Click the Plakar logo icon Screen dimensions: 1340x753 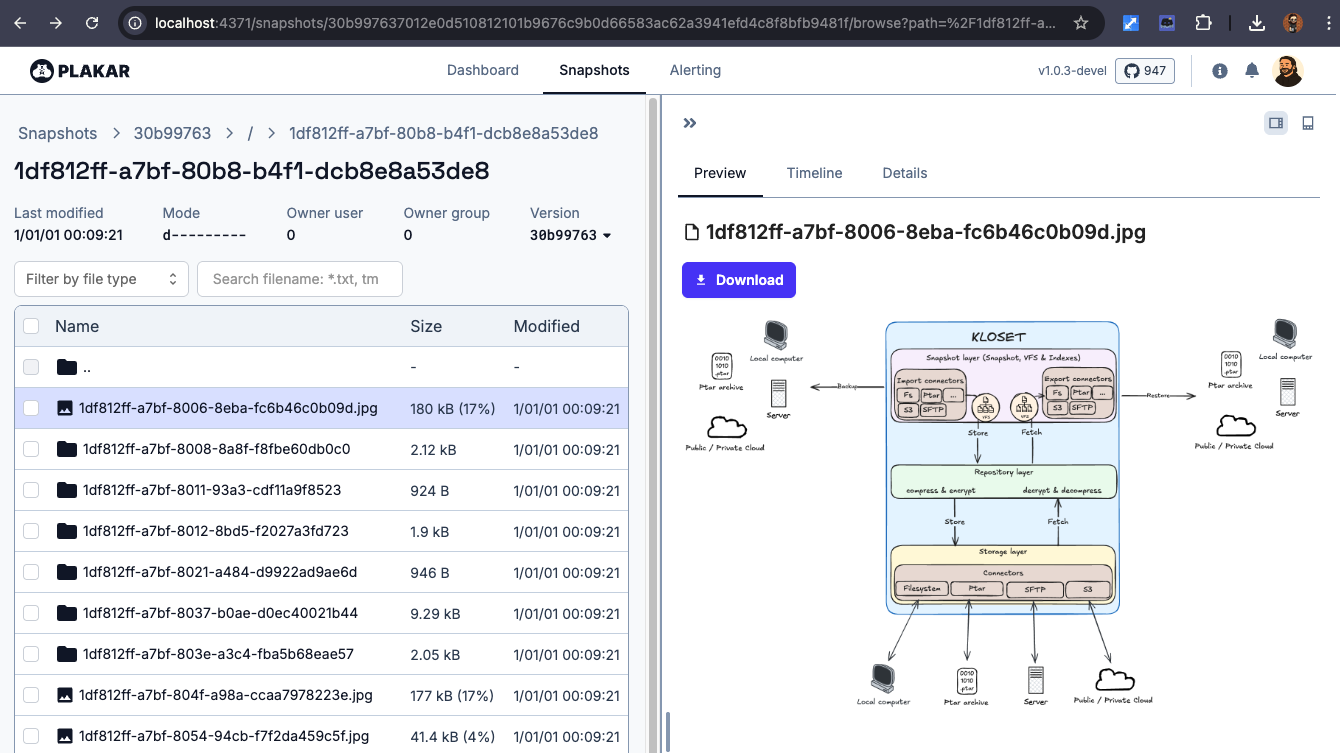(41, 71)
